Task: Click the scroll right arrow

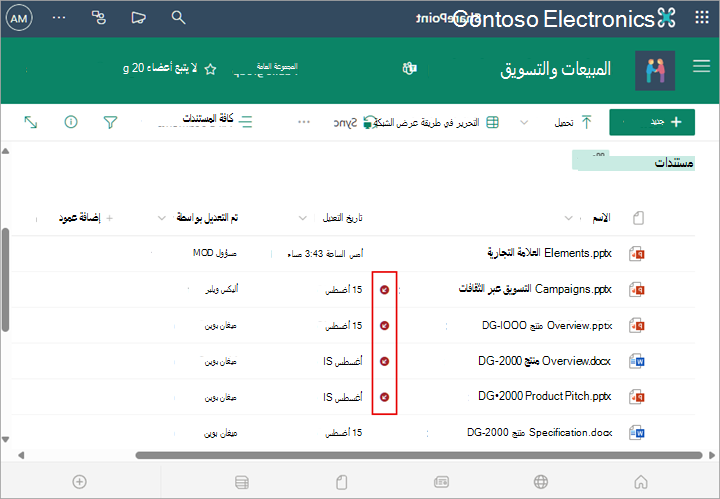Action: click(712, 455)
